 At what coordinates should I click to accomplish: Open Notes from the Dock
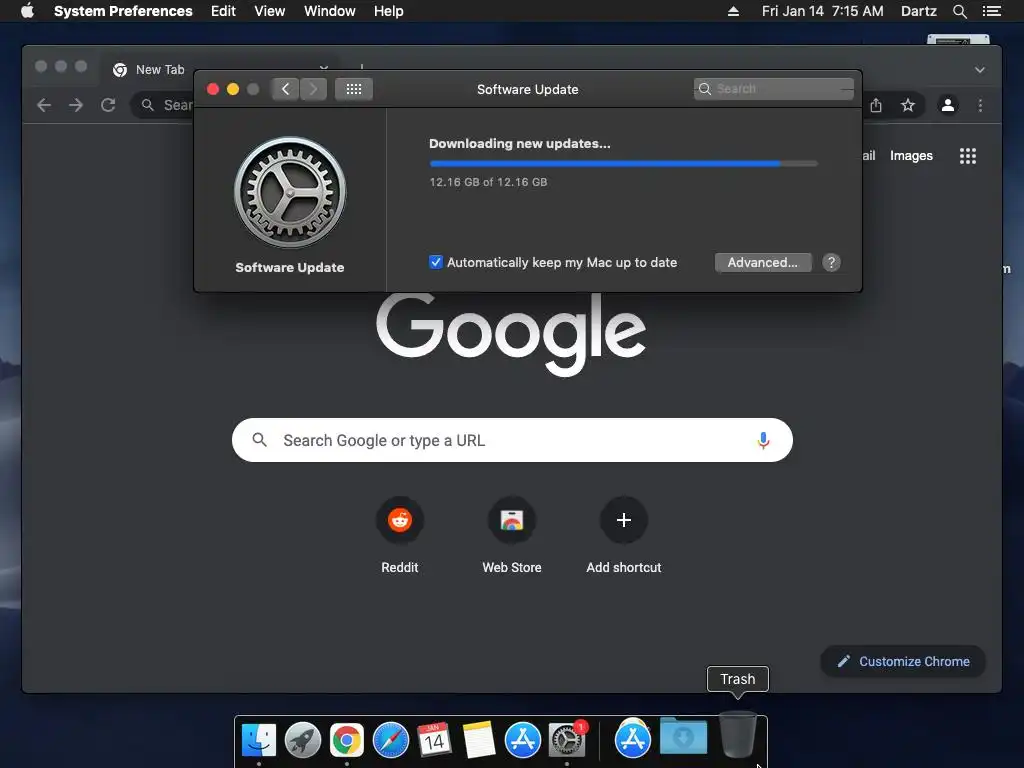(479, 740)
